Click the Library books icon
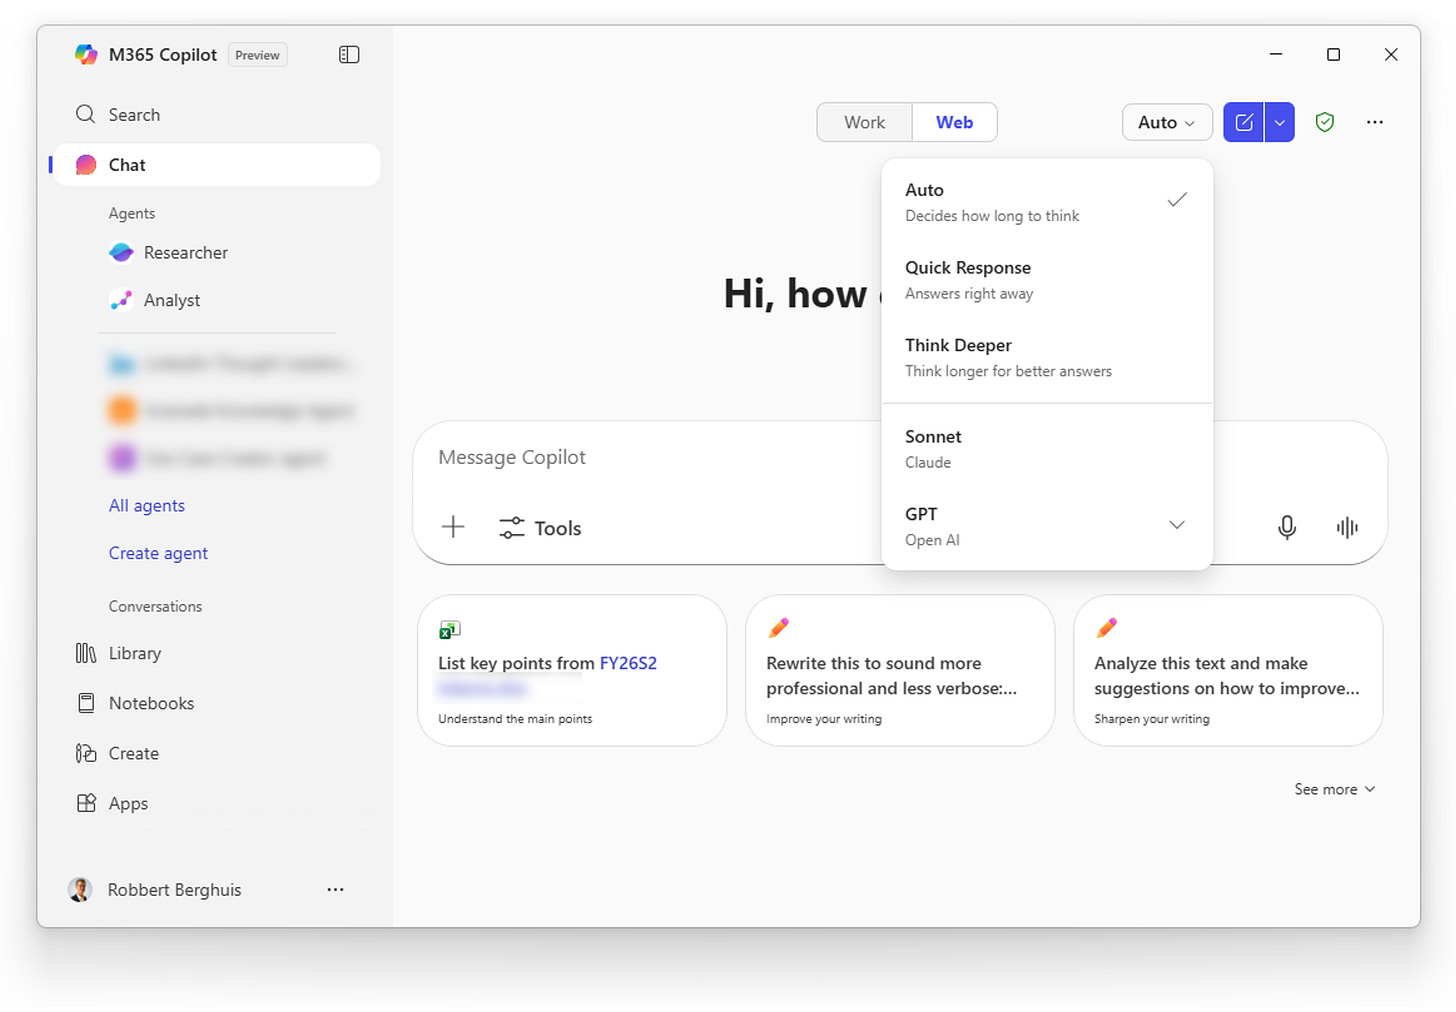This screenshot has width=1456, height=1012. tap(86, 653)
